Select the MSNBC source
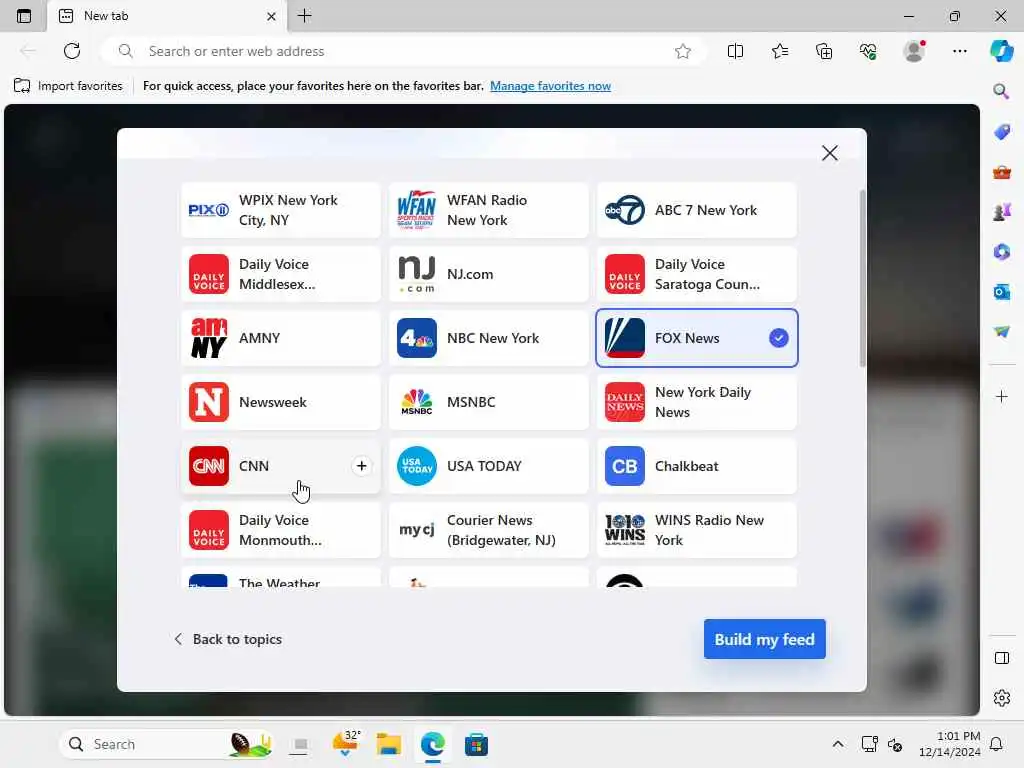Screen dimensions: 1024x768 [488, 402]
